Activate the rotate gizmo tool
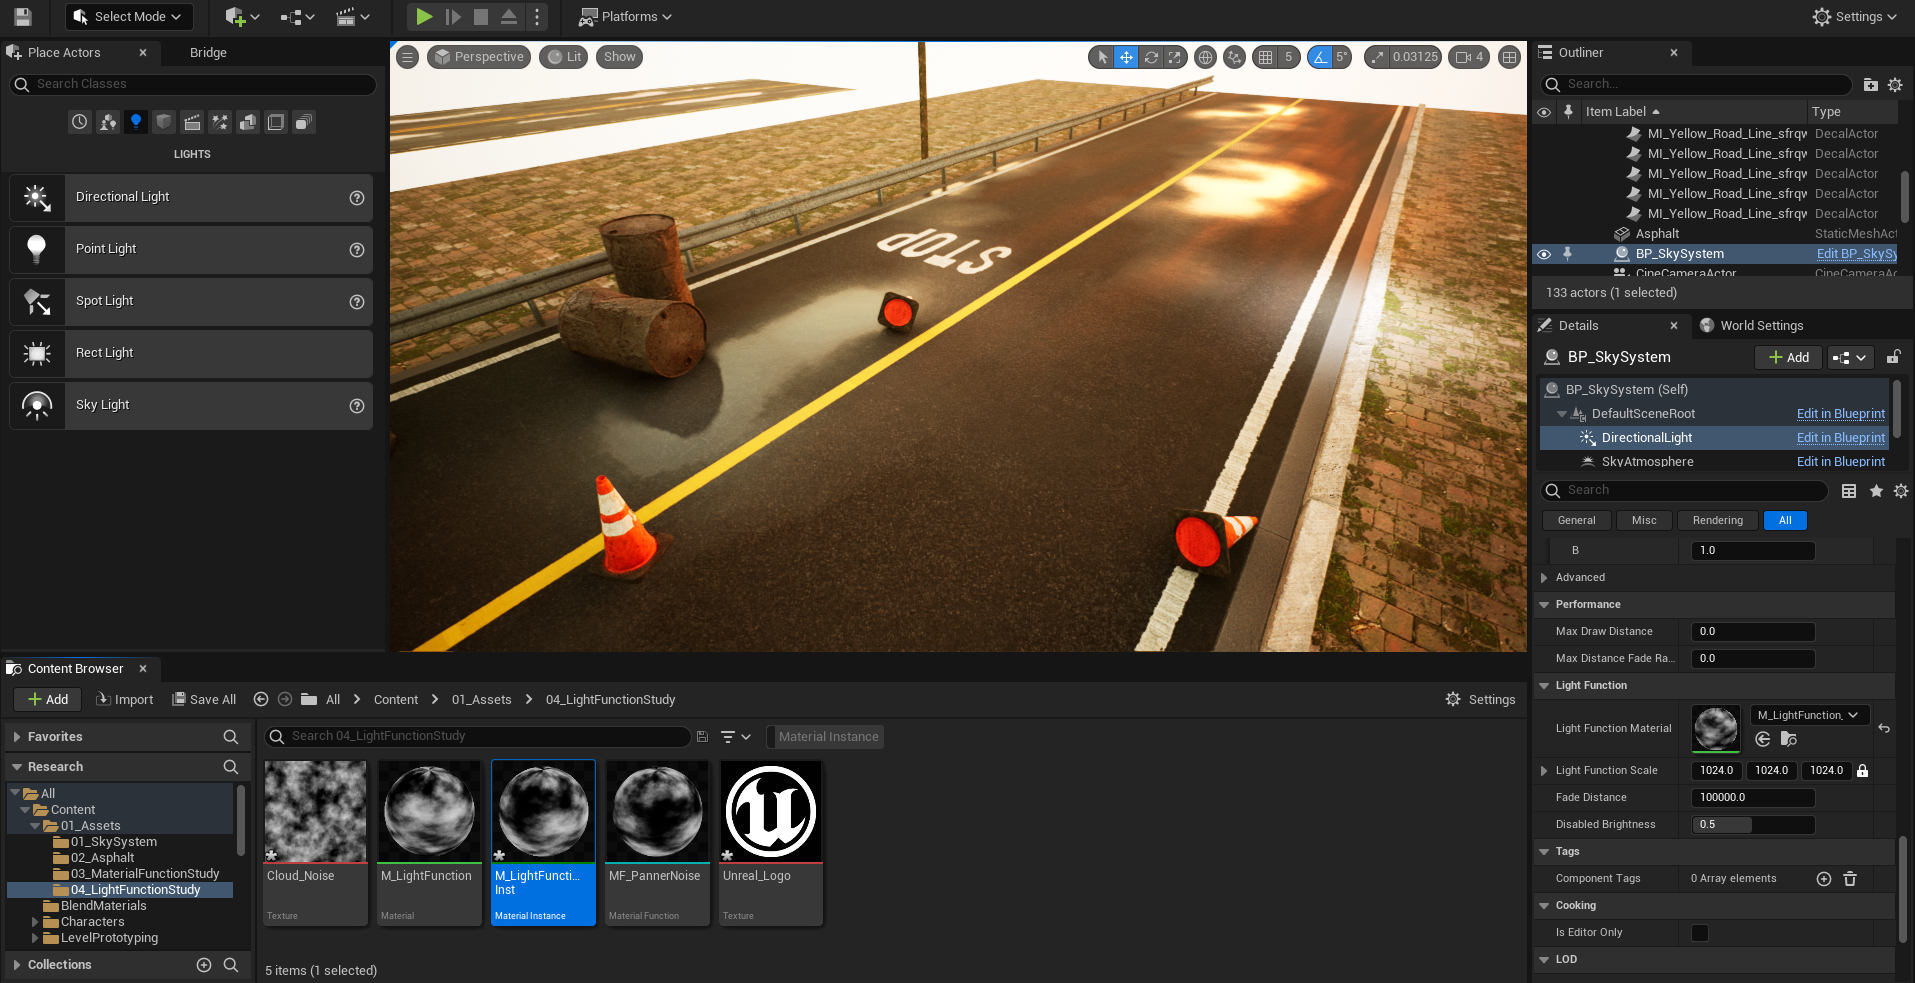 coord(1151,57)
